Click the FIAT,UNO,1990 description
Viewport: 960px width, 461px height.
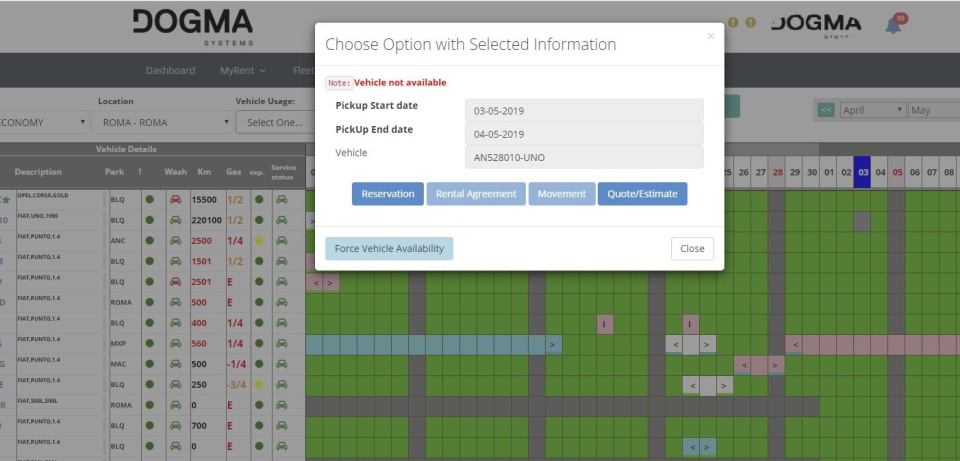37,216
